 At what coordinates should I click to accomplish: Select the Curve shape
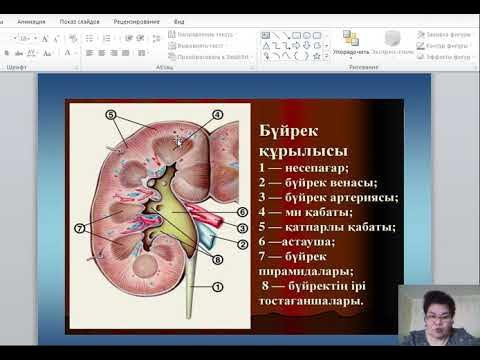(286, 56)
